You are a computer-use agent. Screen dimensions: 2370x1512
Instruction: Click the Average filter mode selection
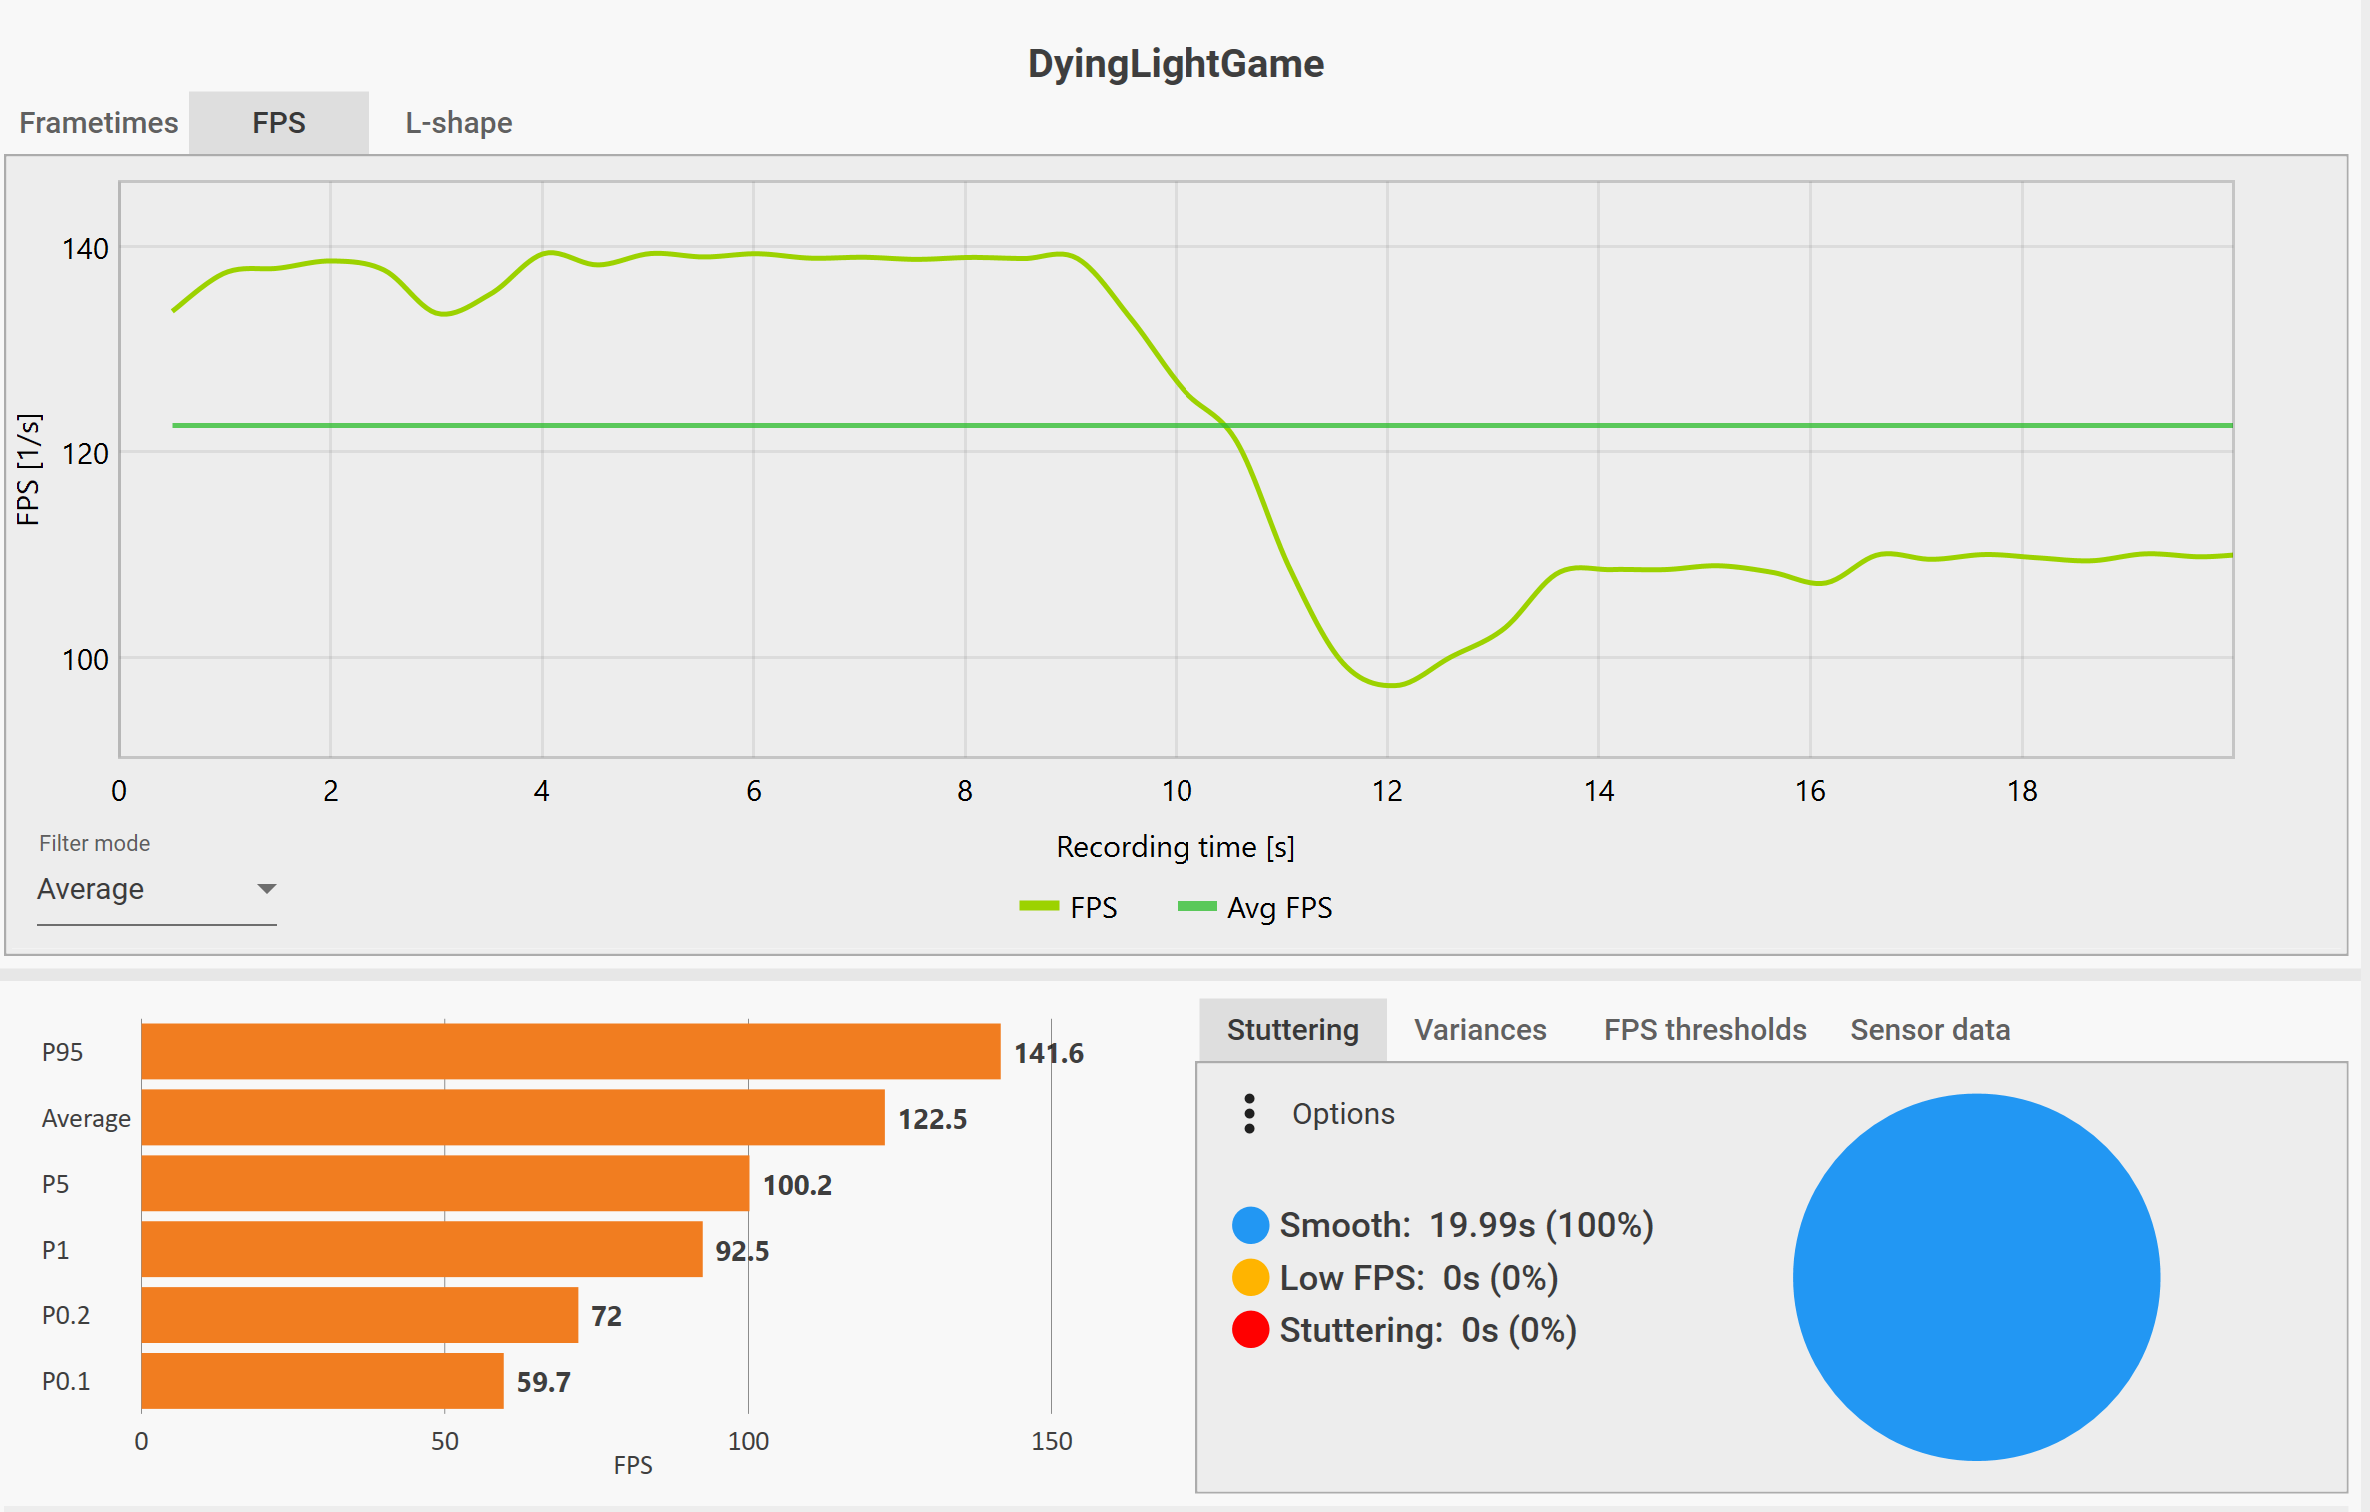[x=91, y=889]
